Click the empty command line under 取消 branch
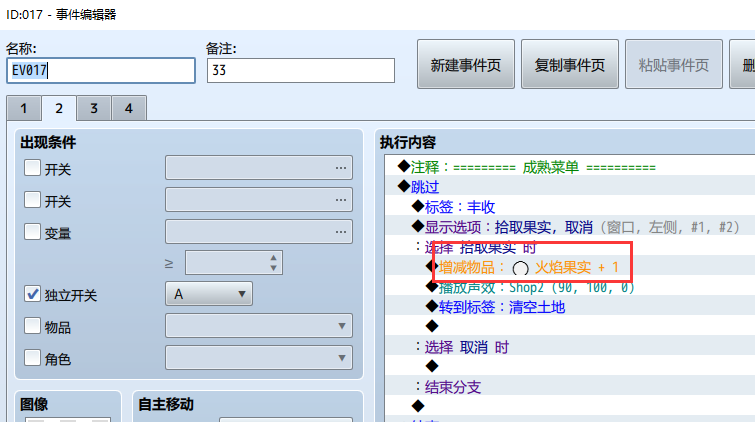 point(570,367)
